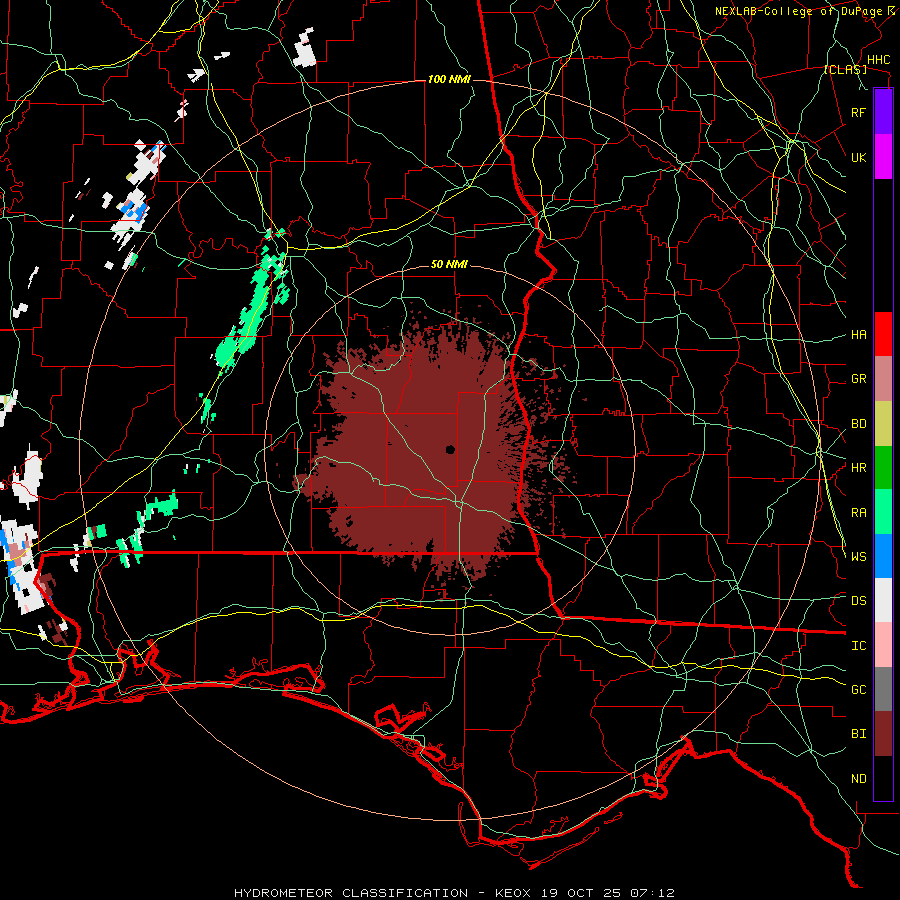
Task: Click the RA bright green legend swatch
Action: (x=883, y=511)
